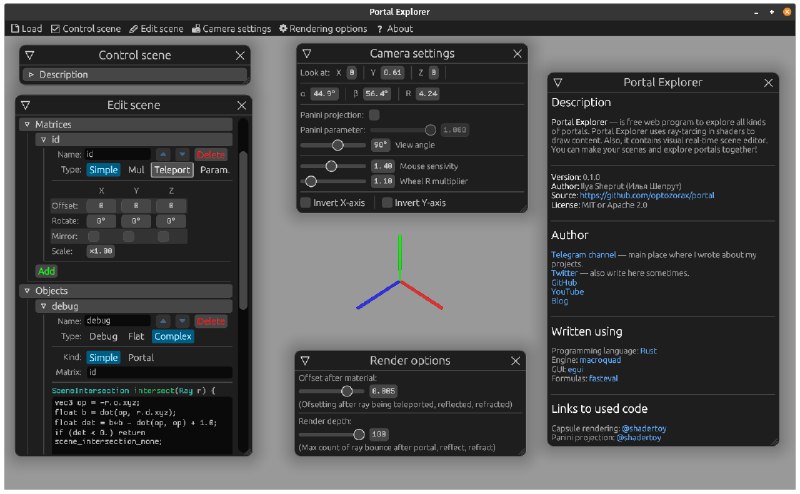
Task: Collapse the Objects section
Action: (126, 291)
